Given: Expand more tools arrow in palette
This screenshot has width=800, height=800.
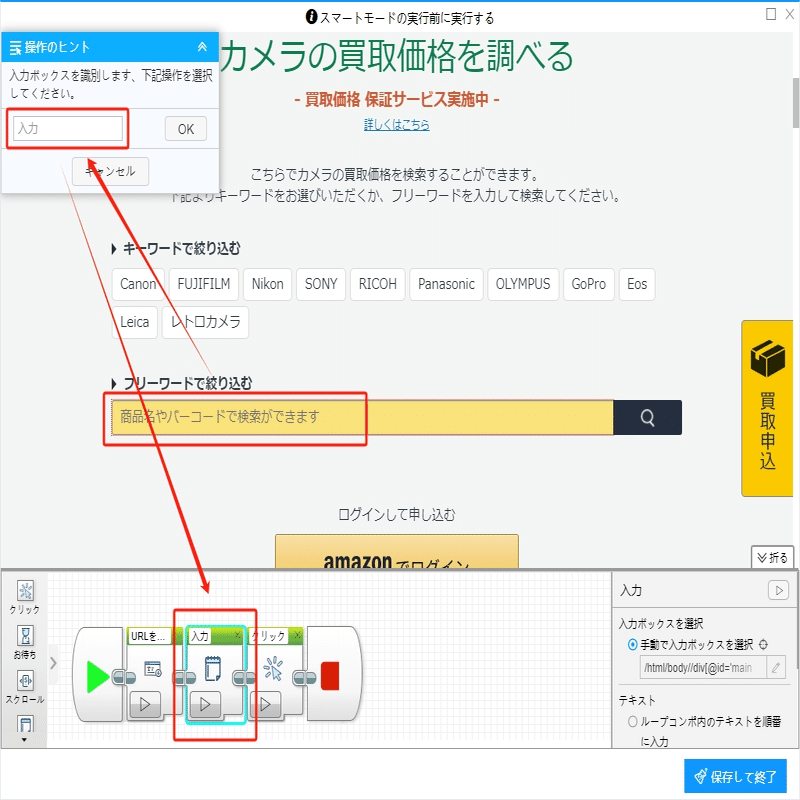Looking at the screenshot, I should pyautogui.click(x=24, y=739).
